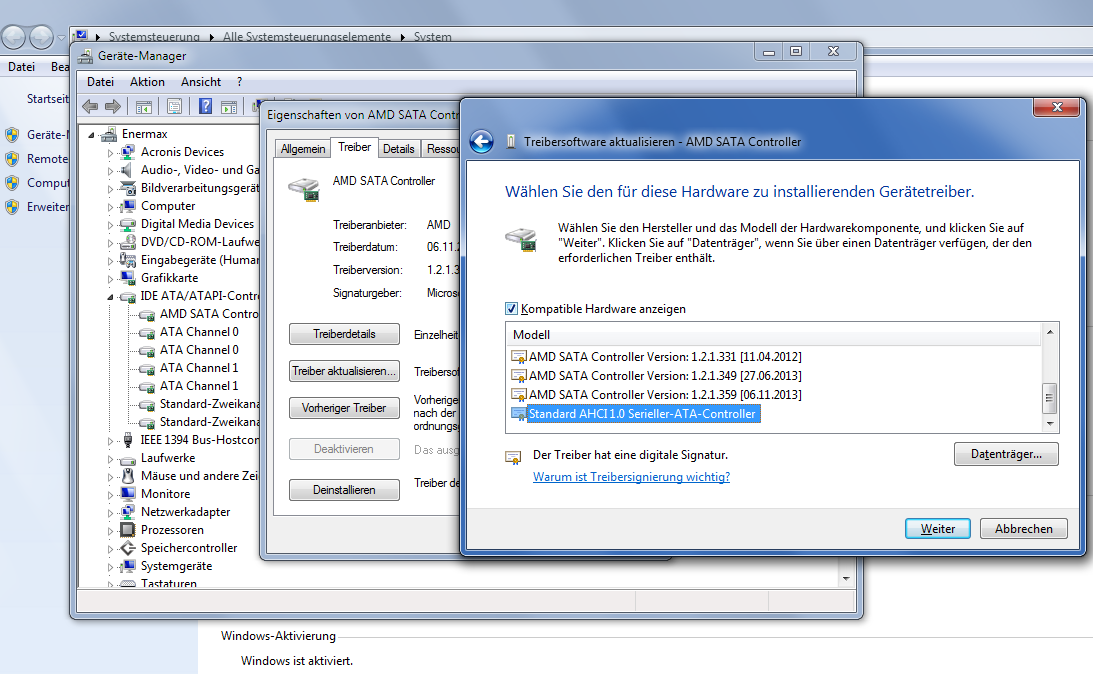Viewport: 1093px width, 674px height.
Task: Click the model list scrollbar thumb
Action: pos(1049,399)
